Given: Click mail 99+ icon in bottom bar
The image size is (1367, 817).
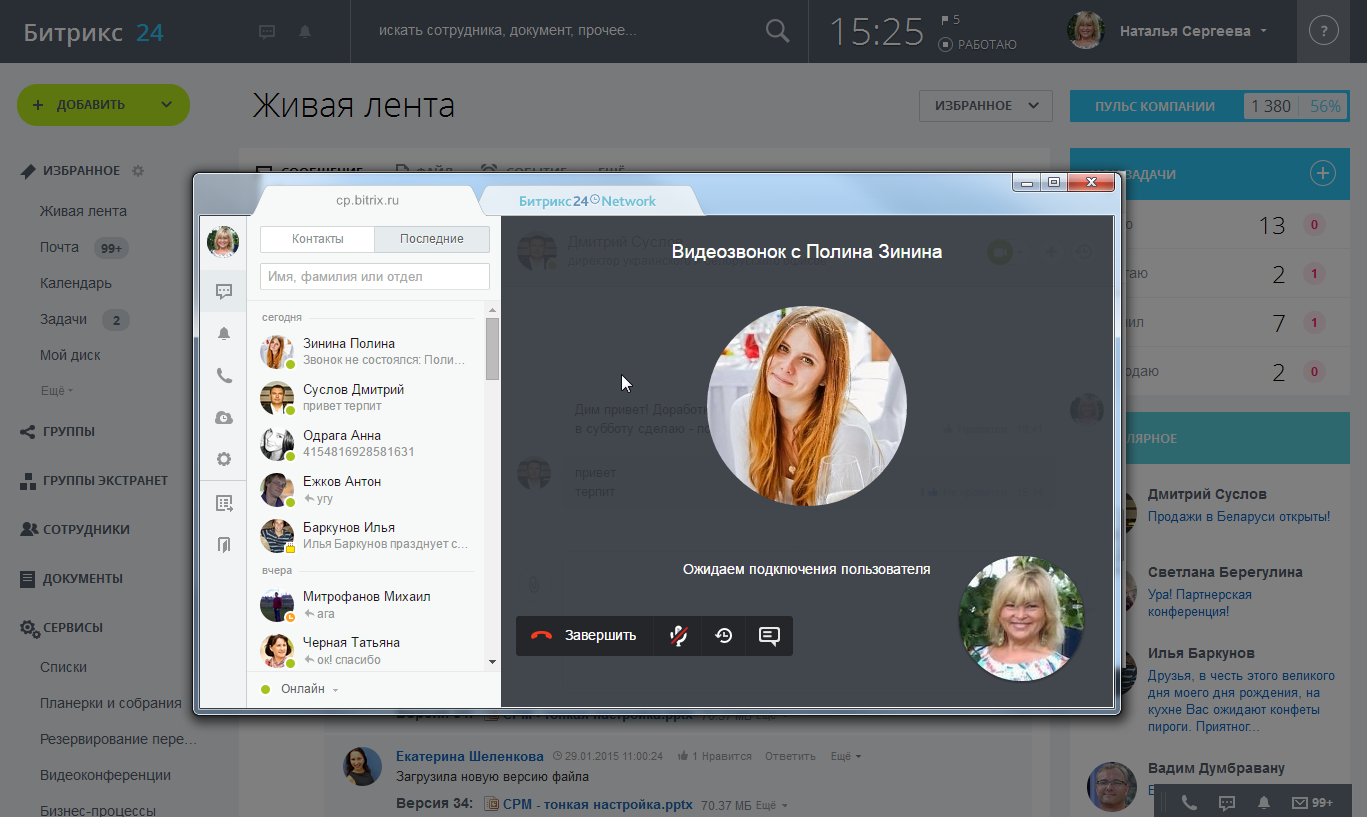Looking at the screenshot, I should click(x=1312, y=802).
